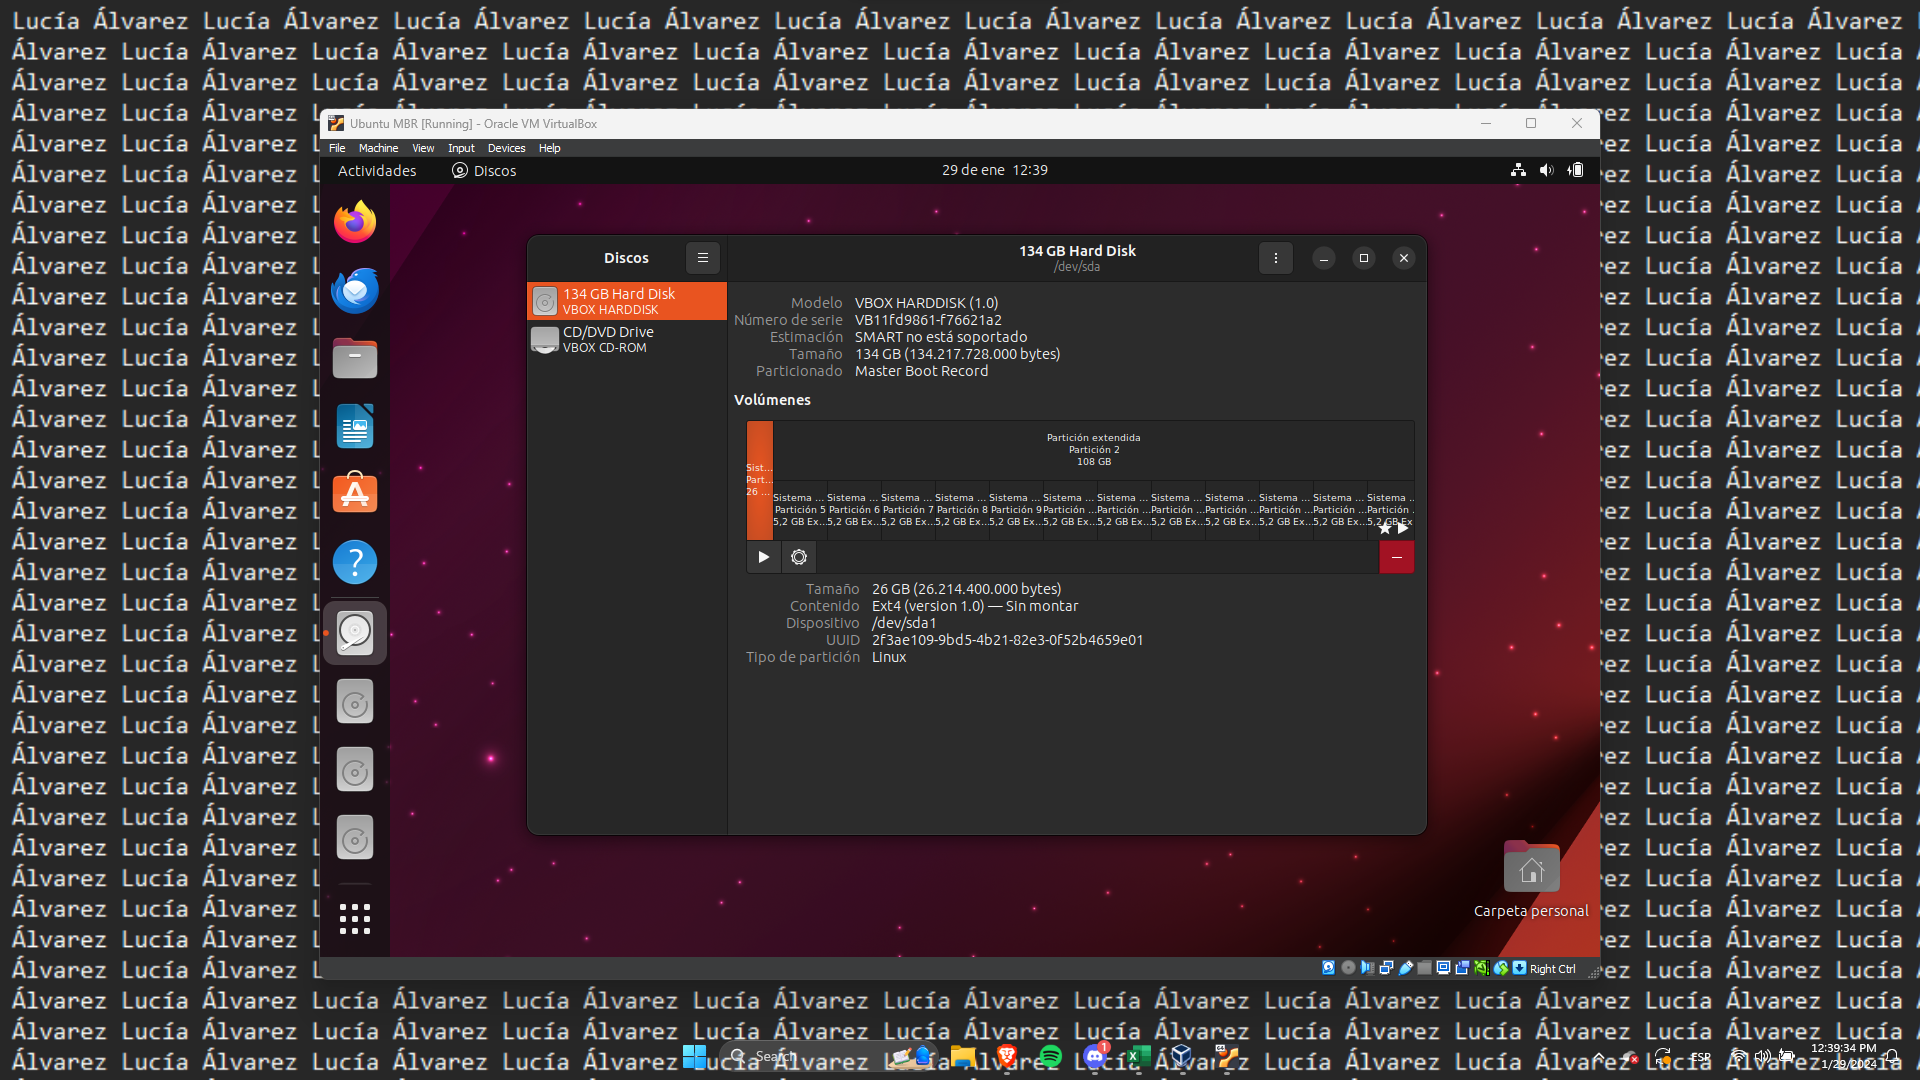Select the Partición extendida 108 GB block
This screenshot has width=1920, height=1080.
coord(1093,450)
